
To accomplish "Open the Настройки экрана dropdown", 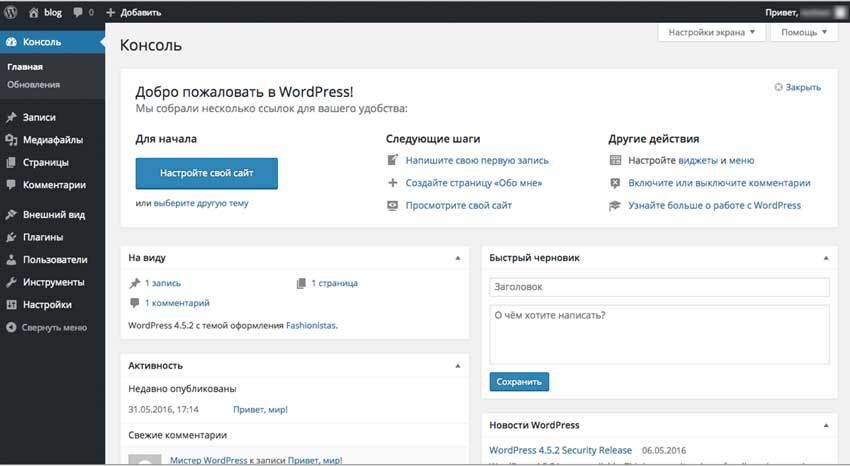I will point(712,33).
